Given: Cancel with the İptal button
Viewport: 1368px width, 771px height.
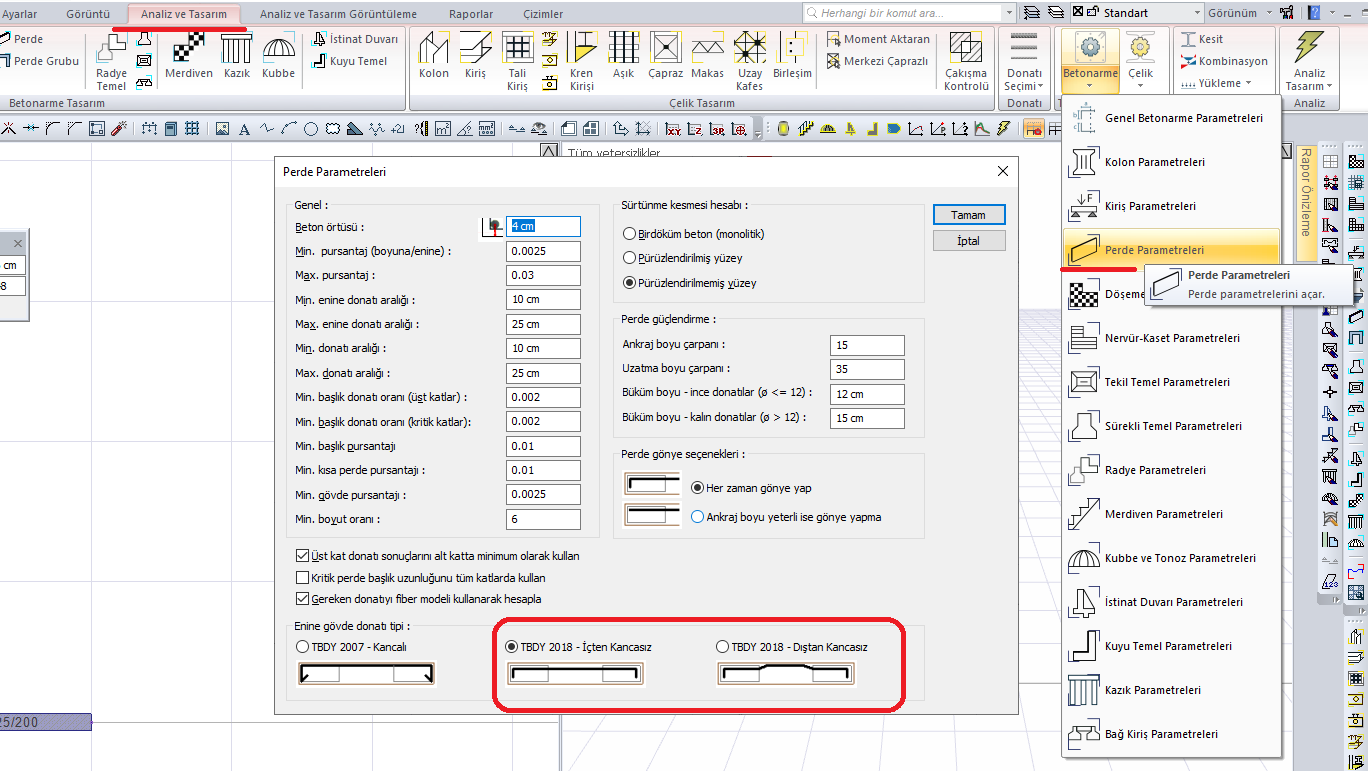Looking at the screenshot, I should (x=968, y=241).
